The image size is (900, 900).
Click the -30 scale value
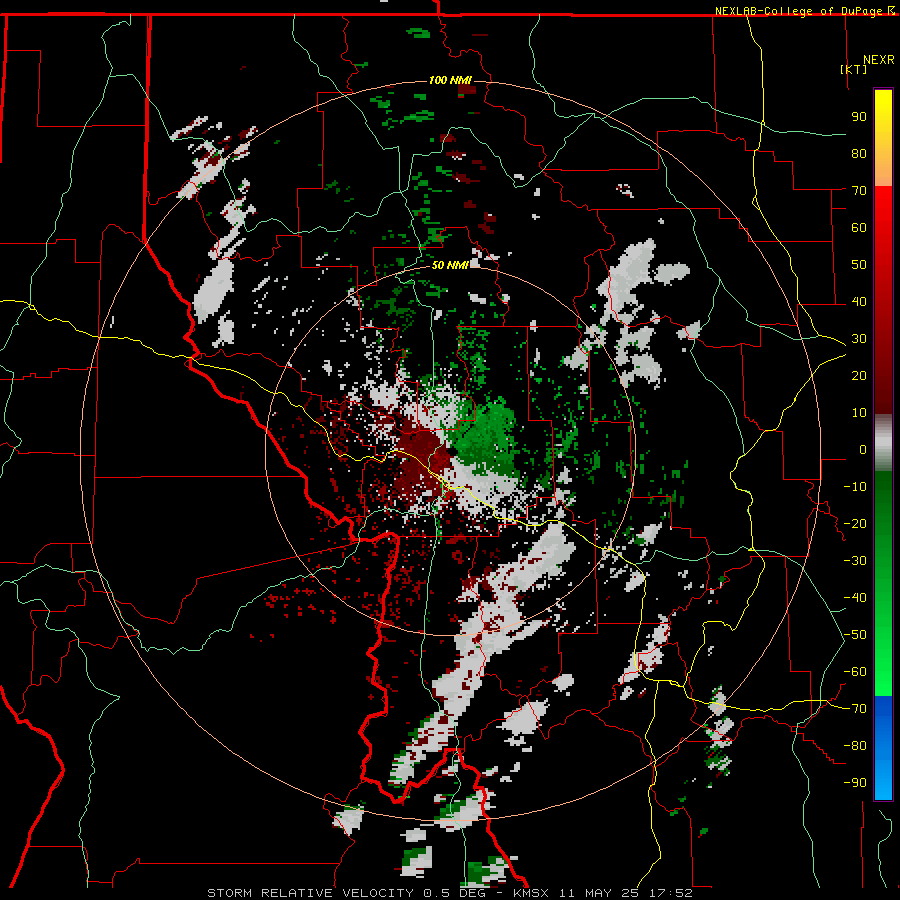click(855, 561)
